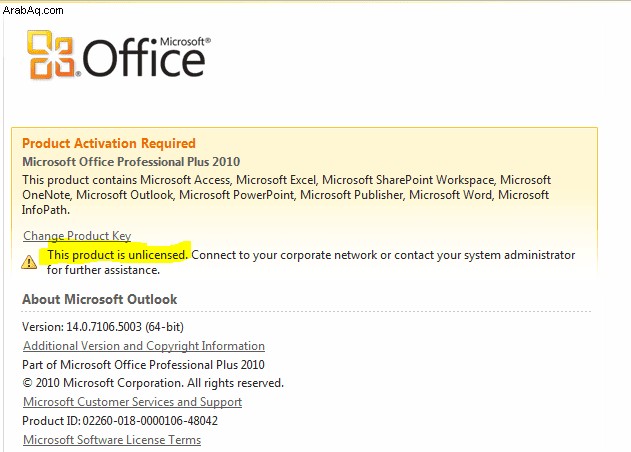
Task: Click the yellow warning triangle icon
Action: [29, 262]
